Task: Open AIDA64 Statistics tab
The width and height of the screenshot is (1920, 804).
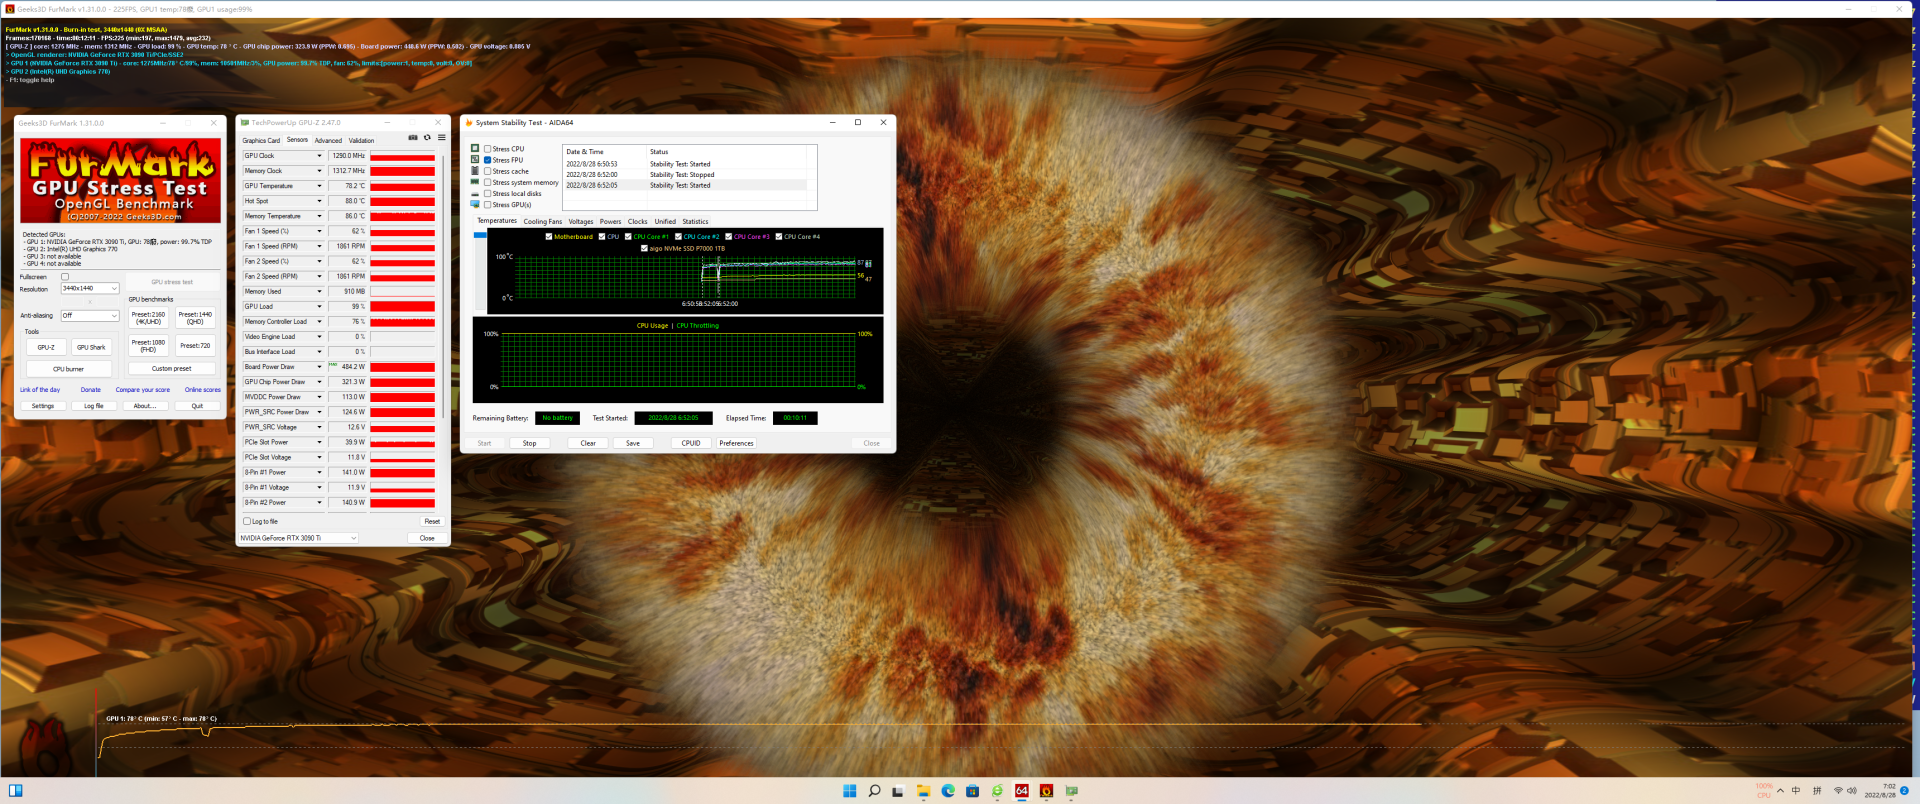Action: pos(695,222)
